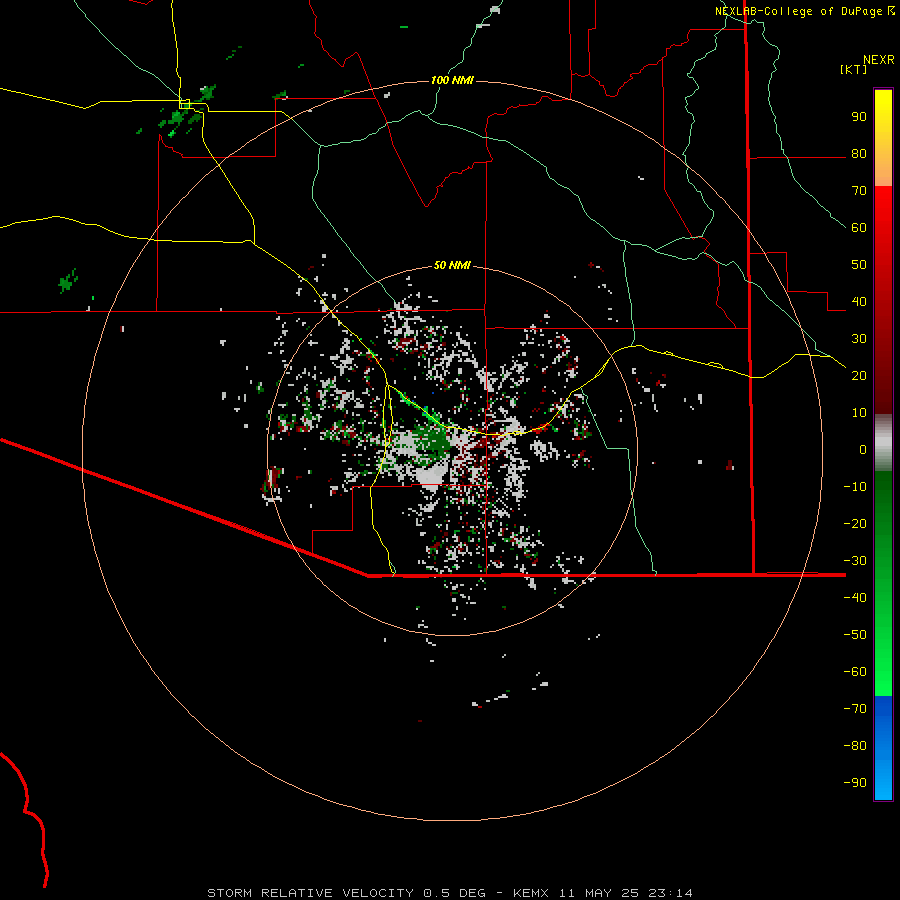The image size is (900, 900).
Task: Click the "100 NMI" range ring label
Action: (x=452, y=80)
